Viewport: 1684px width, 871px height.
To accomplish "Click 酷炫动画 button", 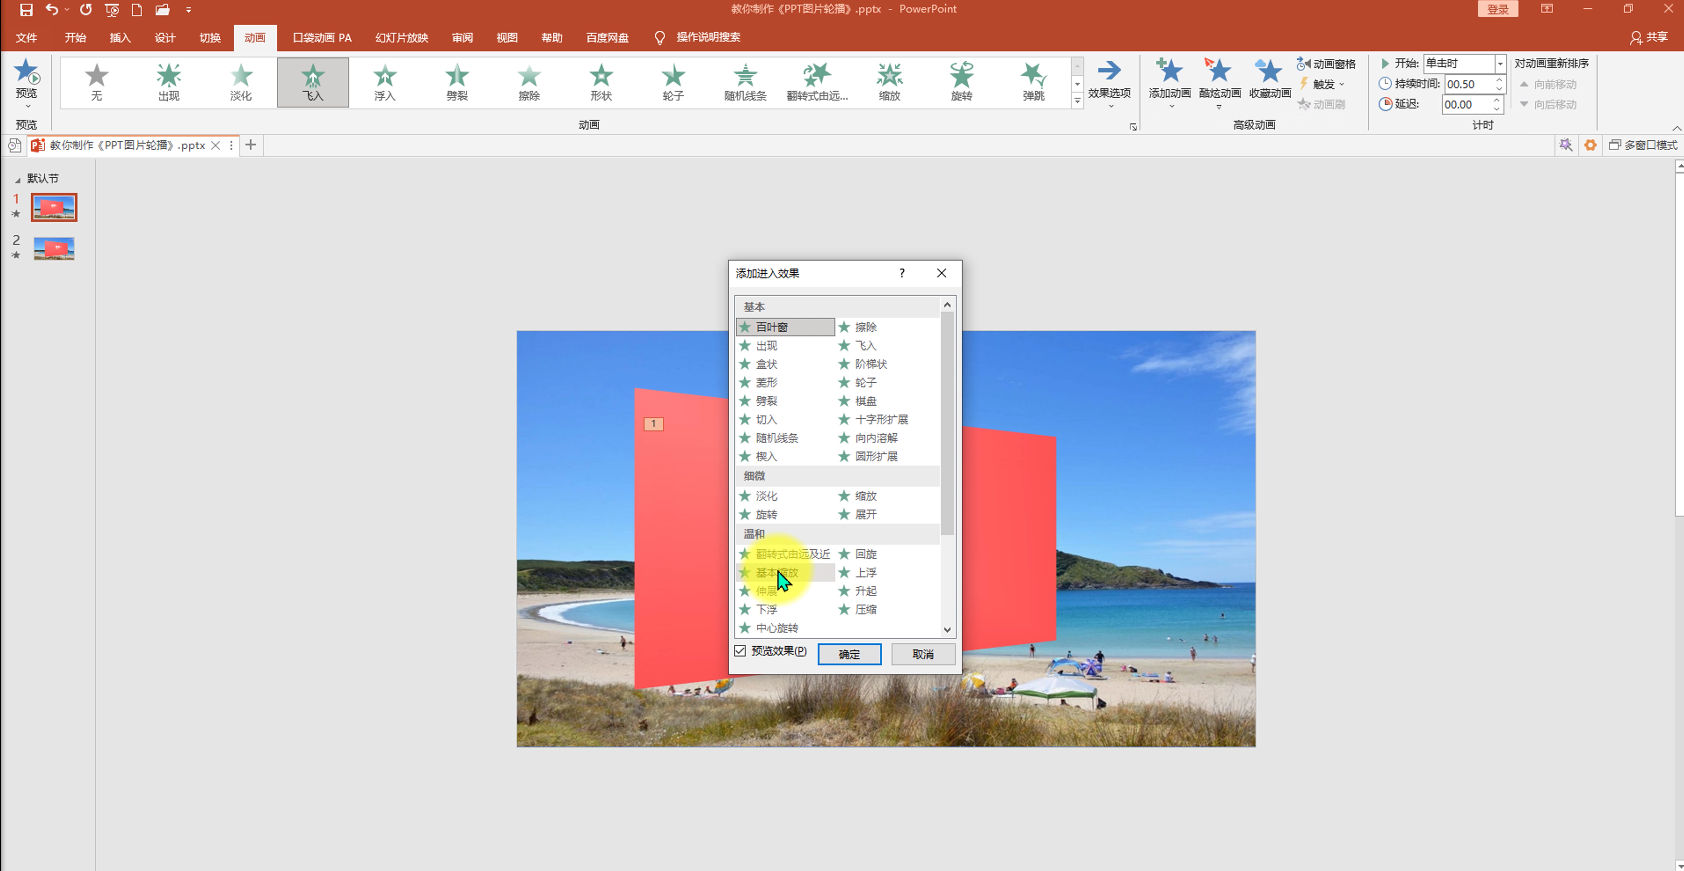I will coord(1219,82).
